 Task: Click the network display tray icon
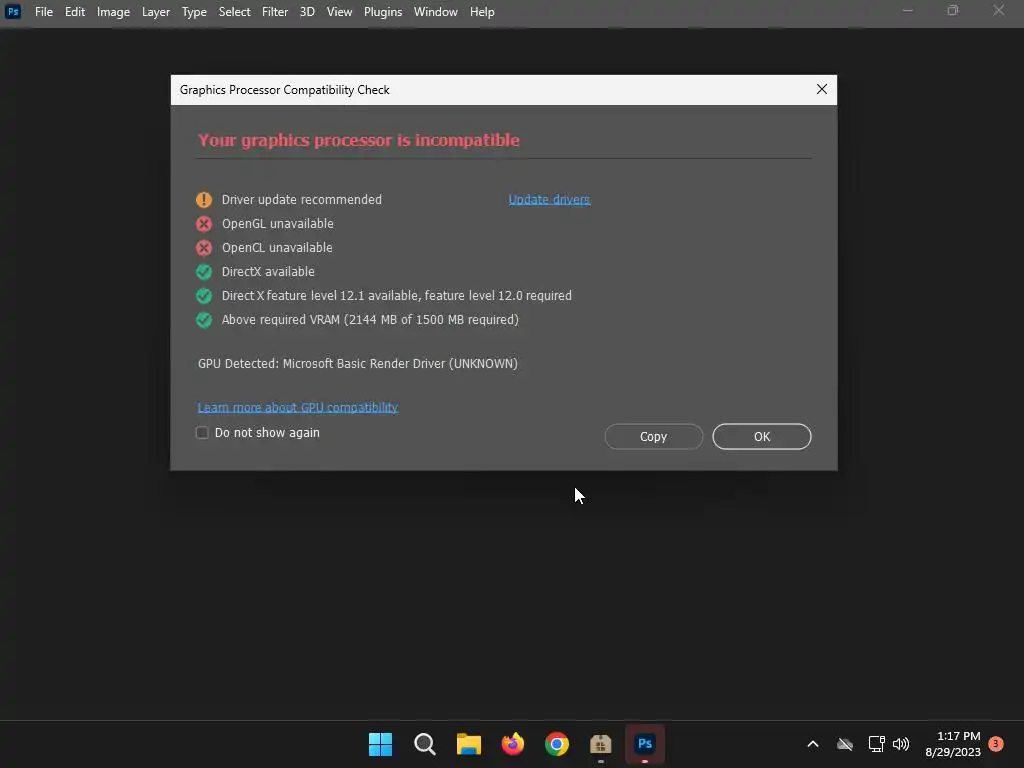[876, 744]
